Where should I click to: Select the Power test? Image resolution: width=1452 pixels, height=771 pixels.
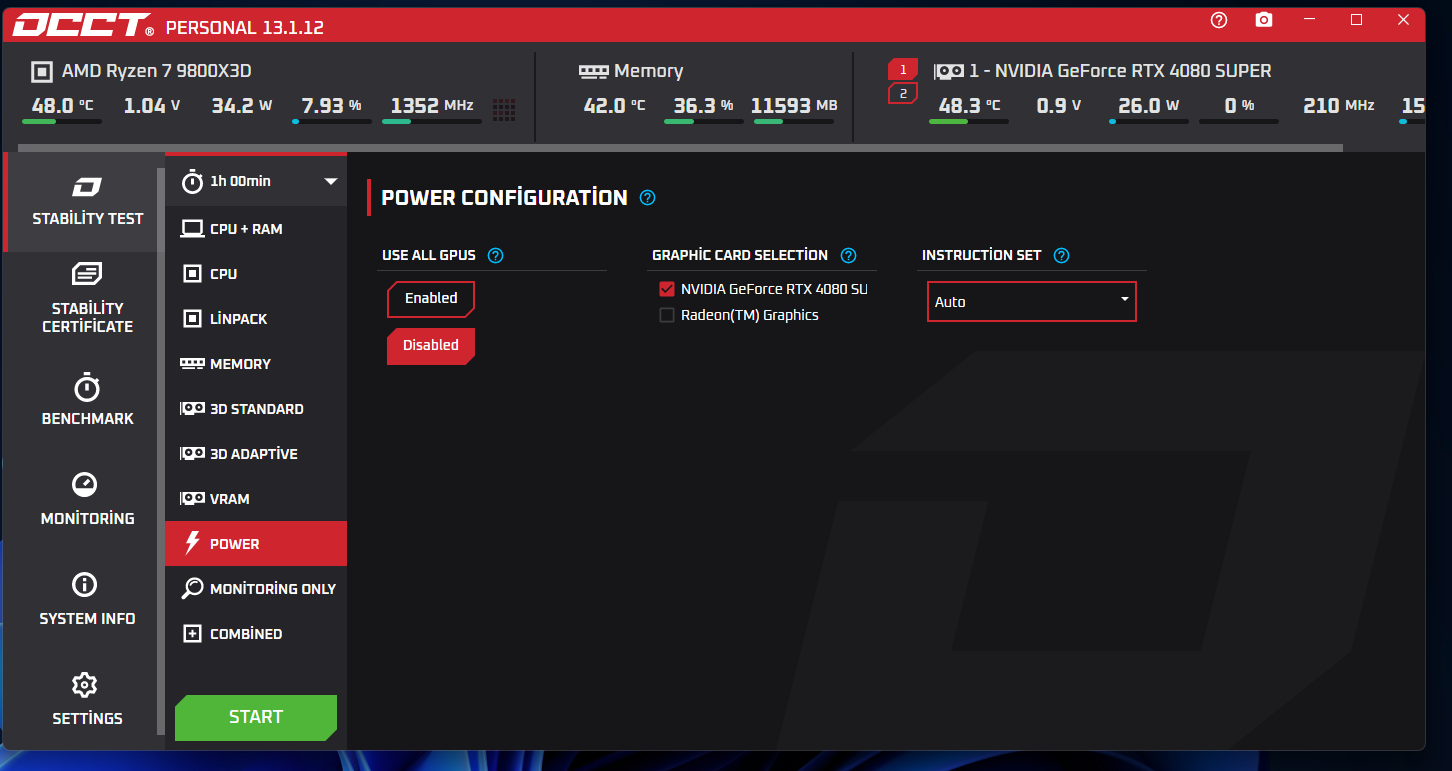coord(256,544)
